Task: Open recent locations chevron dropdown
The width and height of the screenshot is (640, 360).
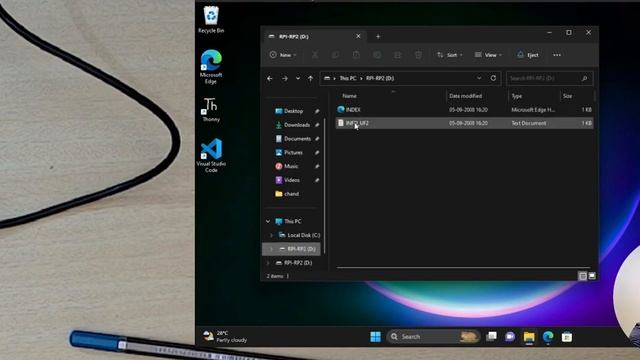Action: tap(298, 78)
